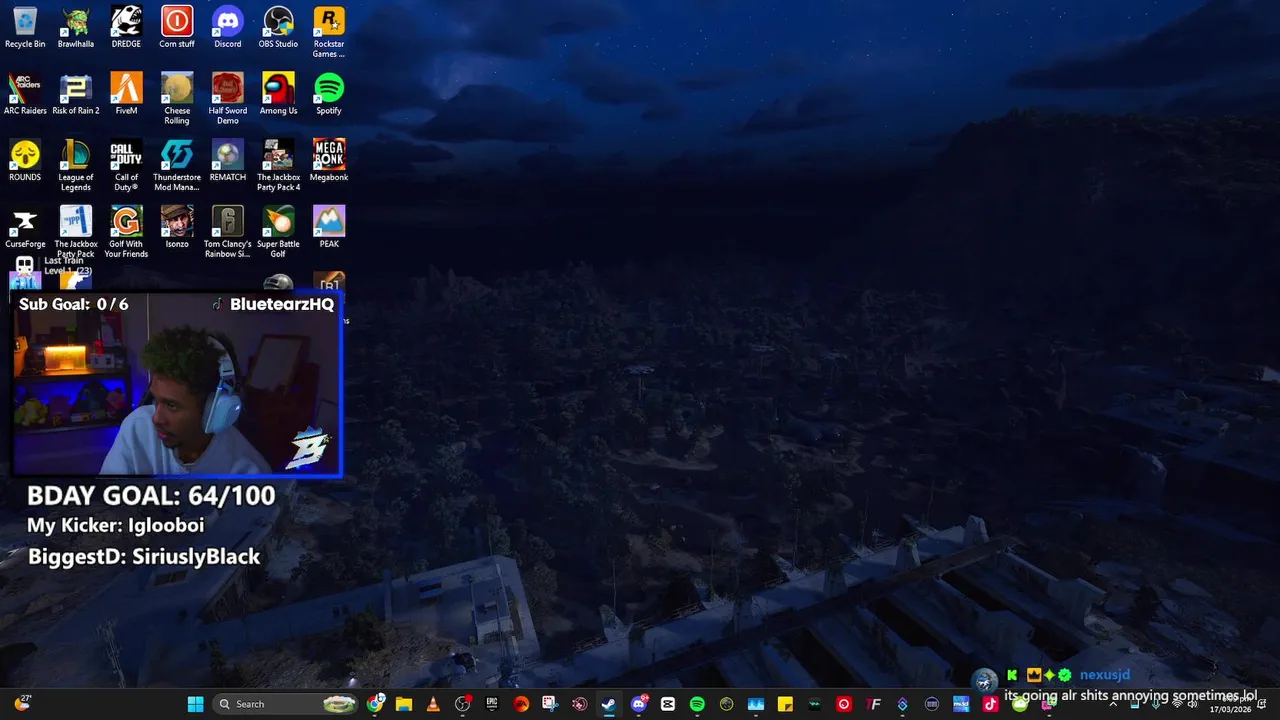Image resolution: width=1280 pixels, height=720 pixels.
Task: Open the TF app taskbar icon
Action: click(873, 704)
